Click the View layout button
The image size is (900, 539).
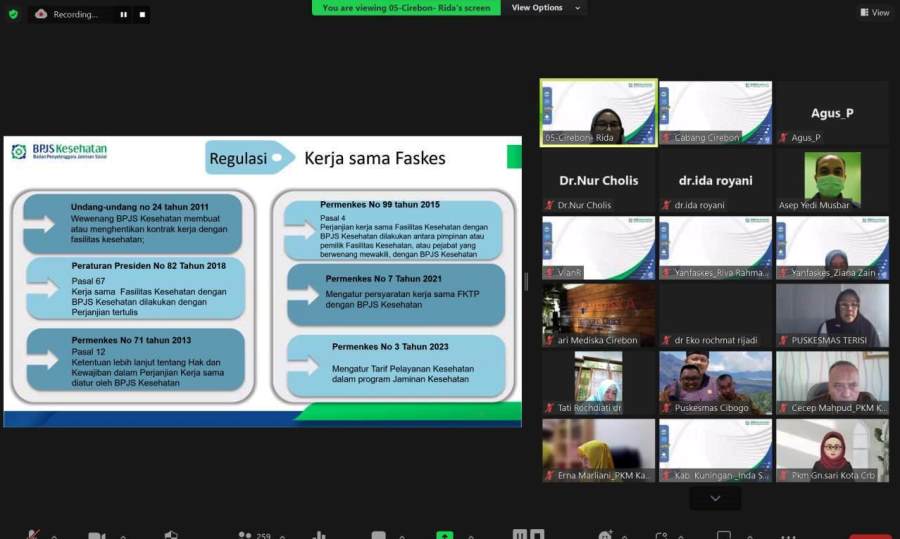click(875, 12)
